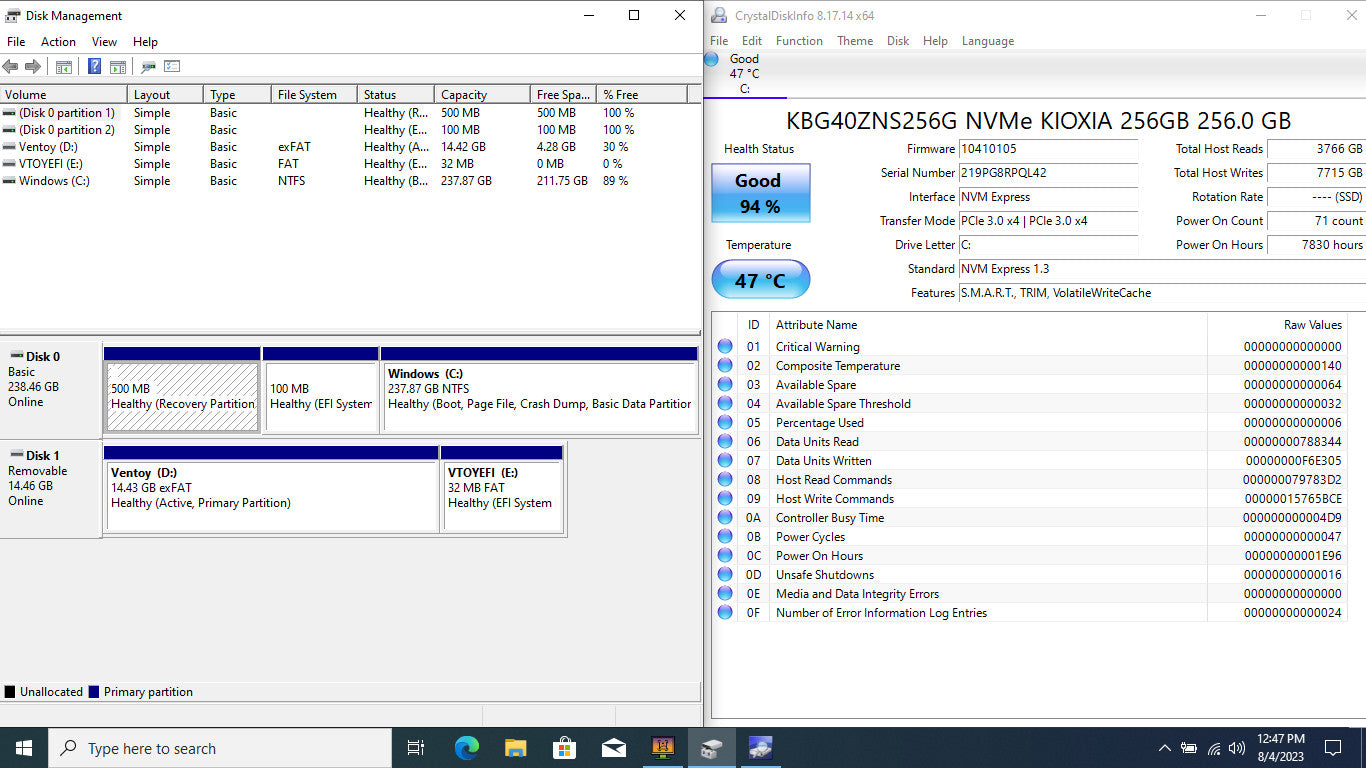Toggle the Show/Hide Console Tree toolbar icon
Viewport: 1366px width, 768px height.
(64, 67)
